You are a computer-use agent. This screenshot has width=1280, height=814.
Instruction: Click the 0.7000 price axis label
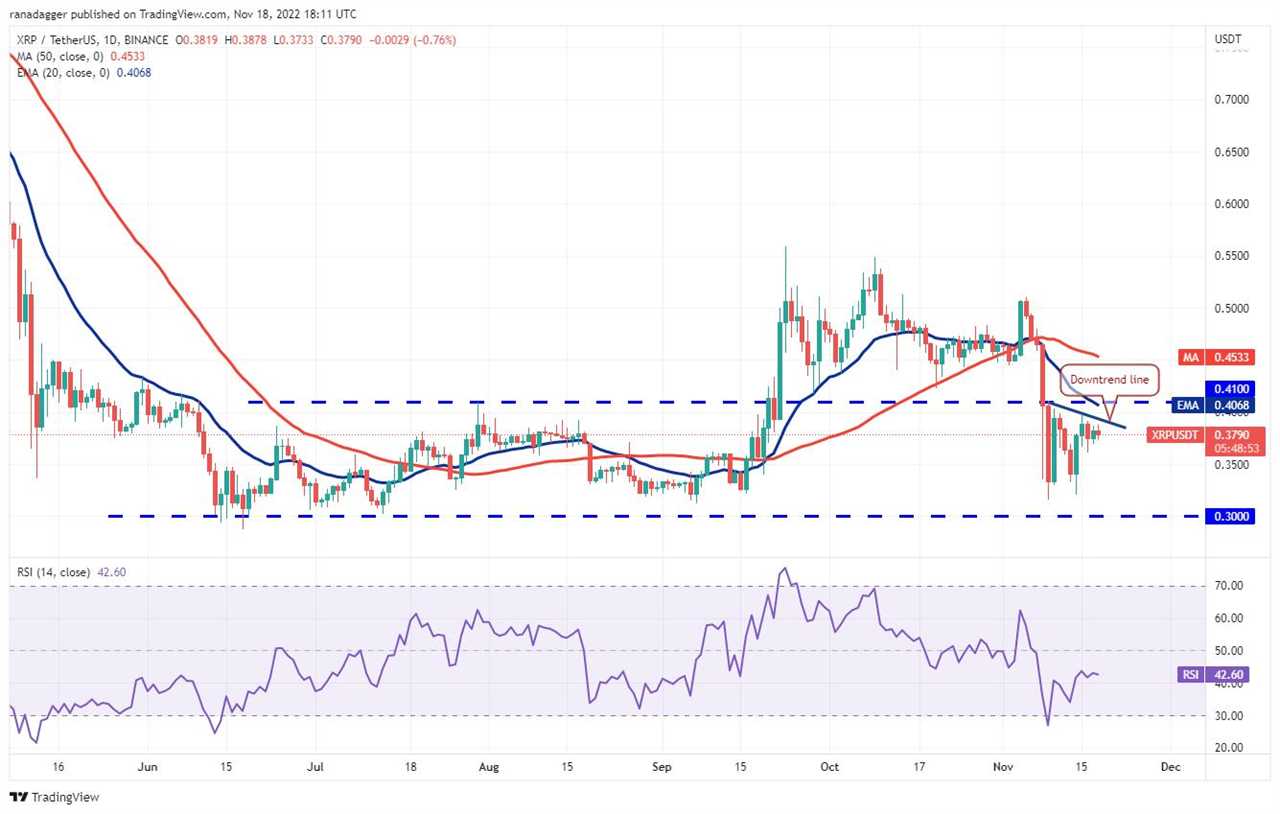tap(1232, 100)
